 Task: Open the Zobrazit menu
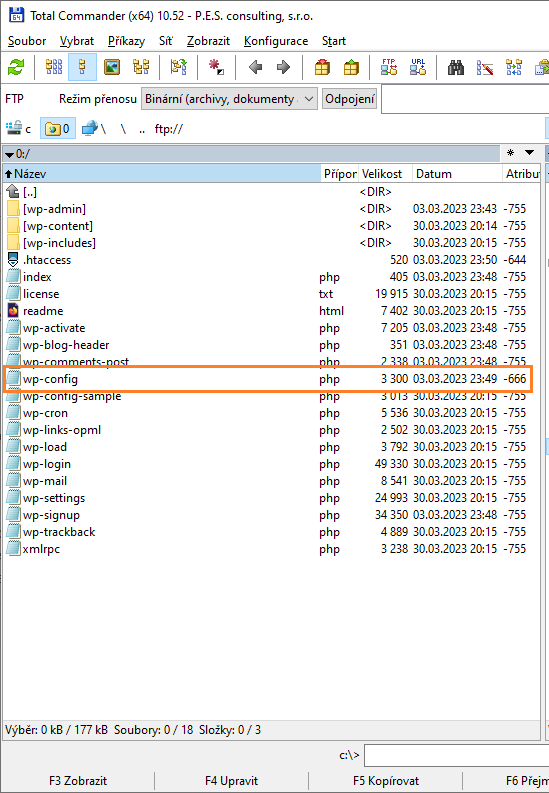(x=208, y=41)
